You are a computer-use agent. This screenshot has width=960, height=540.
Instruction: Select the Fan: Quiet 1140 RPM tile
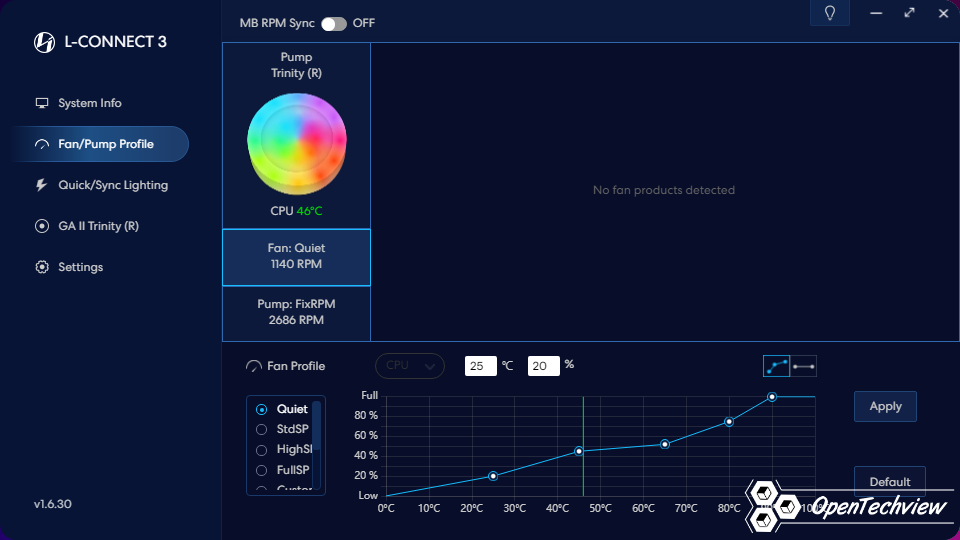coord(296,257)
